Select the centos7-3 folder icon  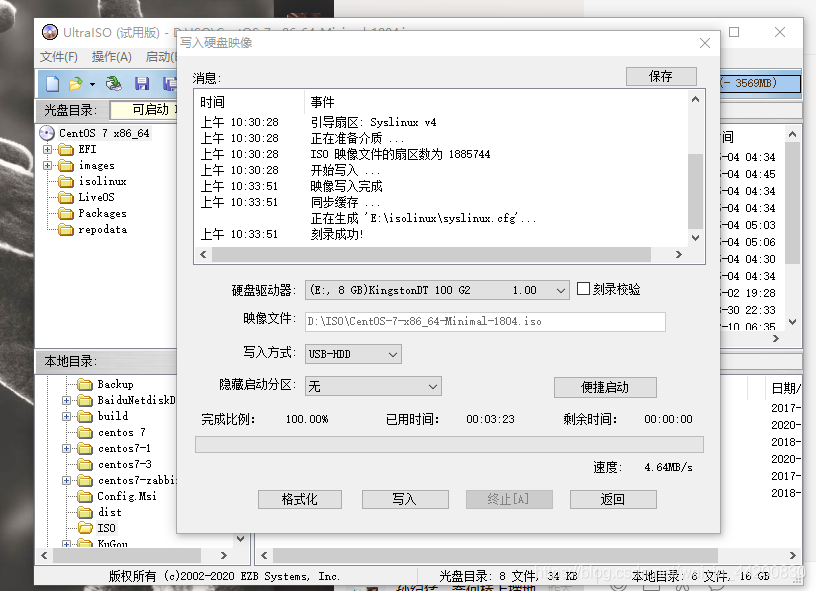pos(85,465)
